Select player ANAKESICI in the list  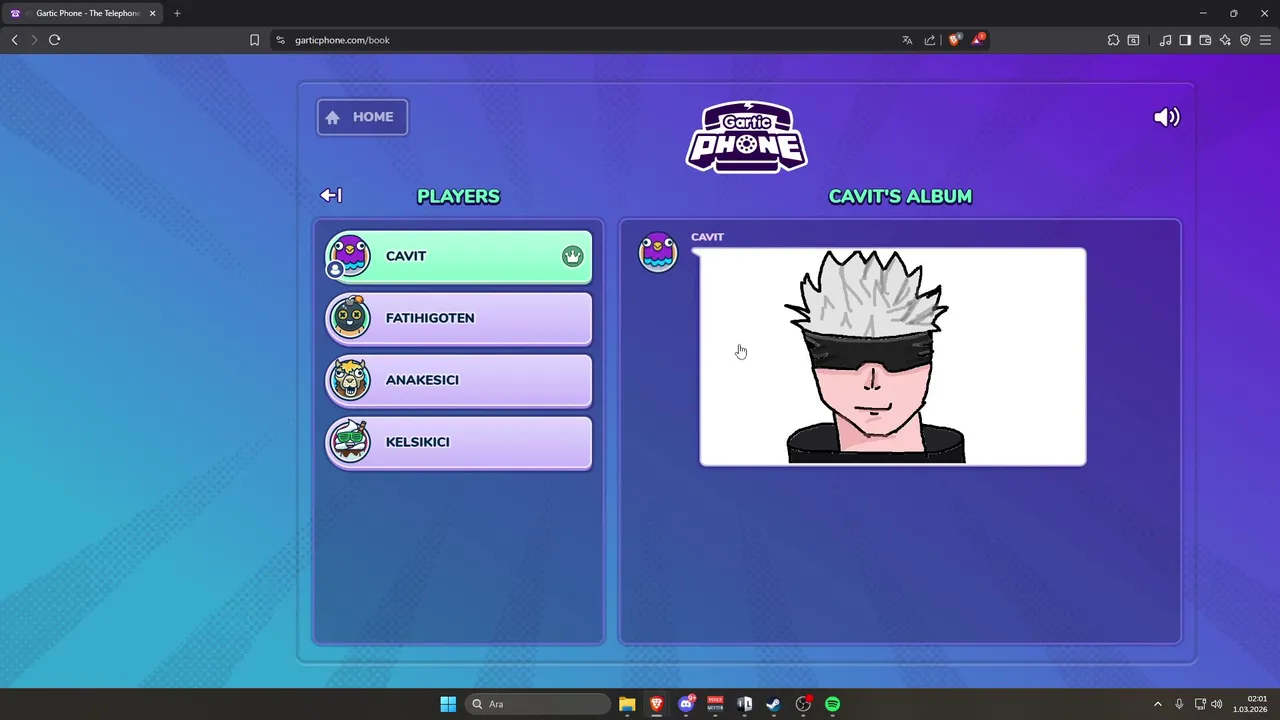pos(459,381)
